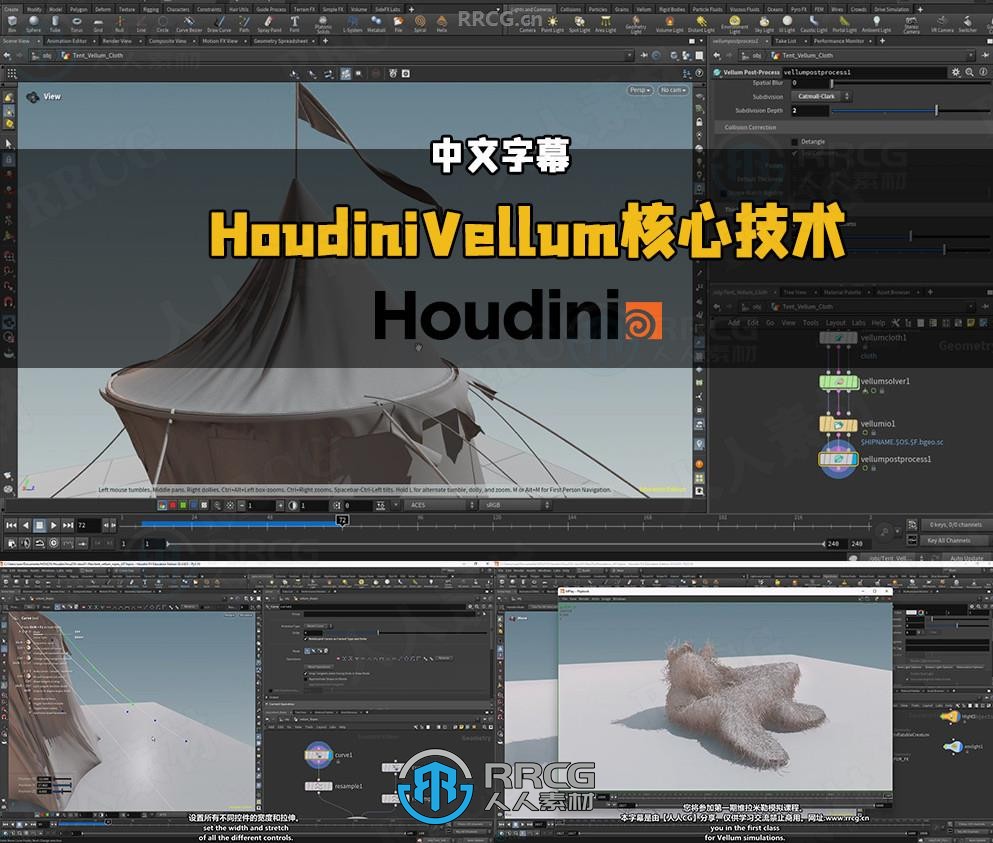Jump to the first frame

(x=11, y=525)
